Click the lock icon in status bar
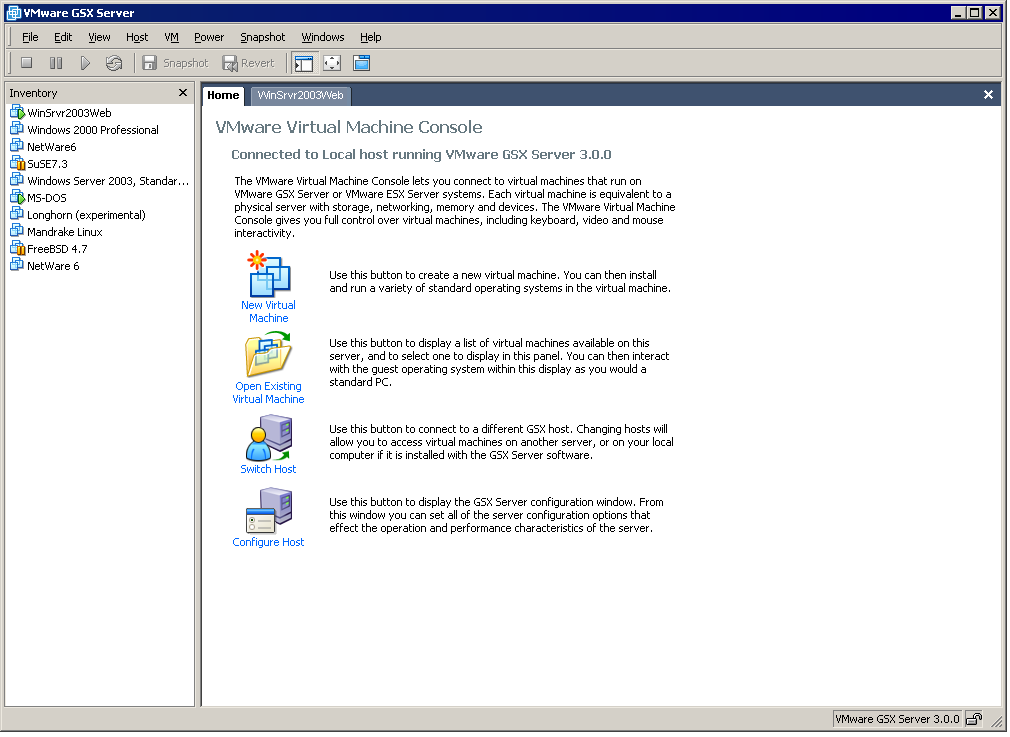 pyautogui.click(x=973, y=719)
